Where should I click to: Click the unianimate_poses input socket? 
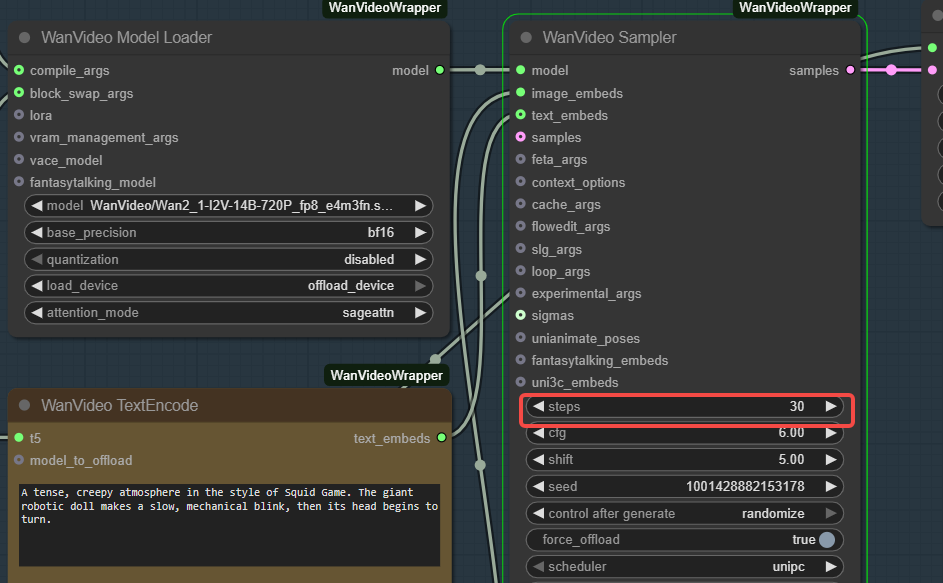tap(521, 338)
